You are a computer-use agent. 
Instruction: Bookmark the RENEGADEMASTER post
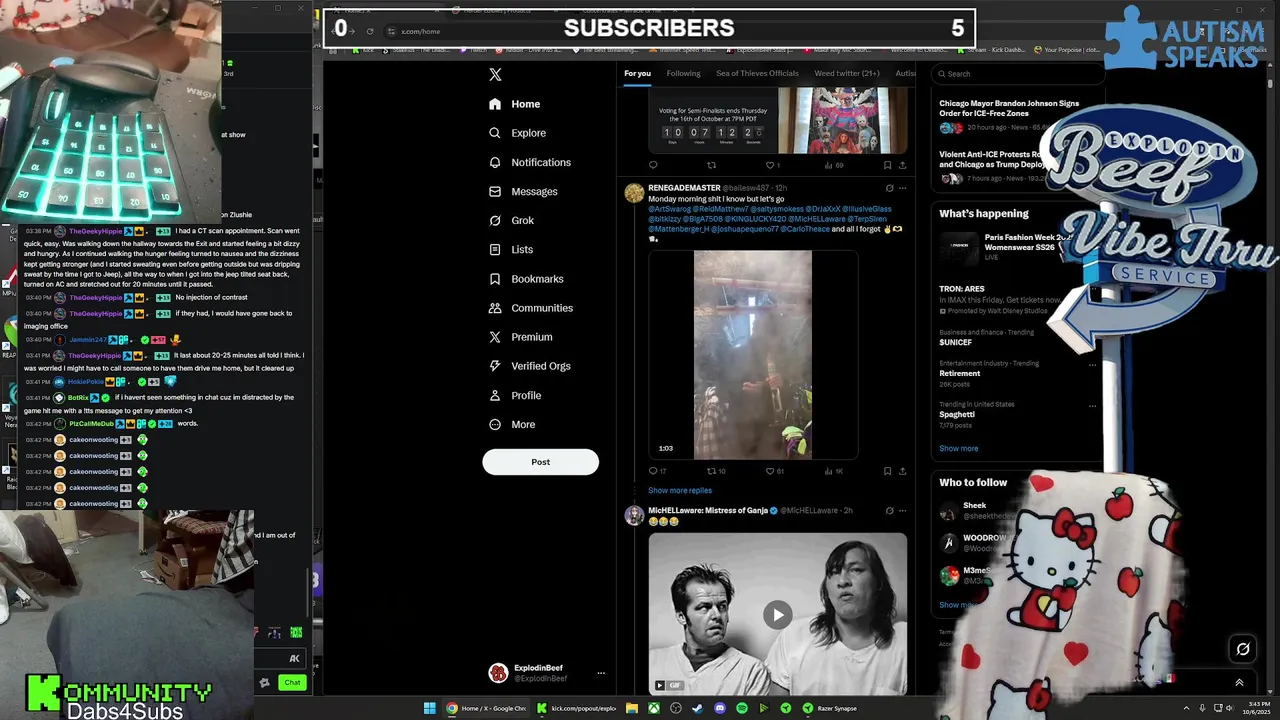tap(887, 471)
